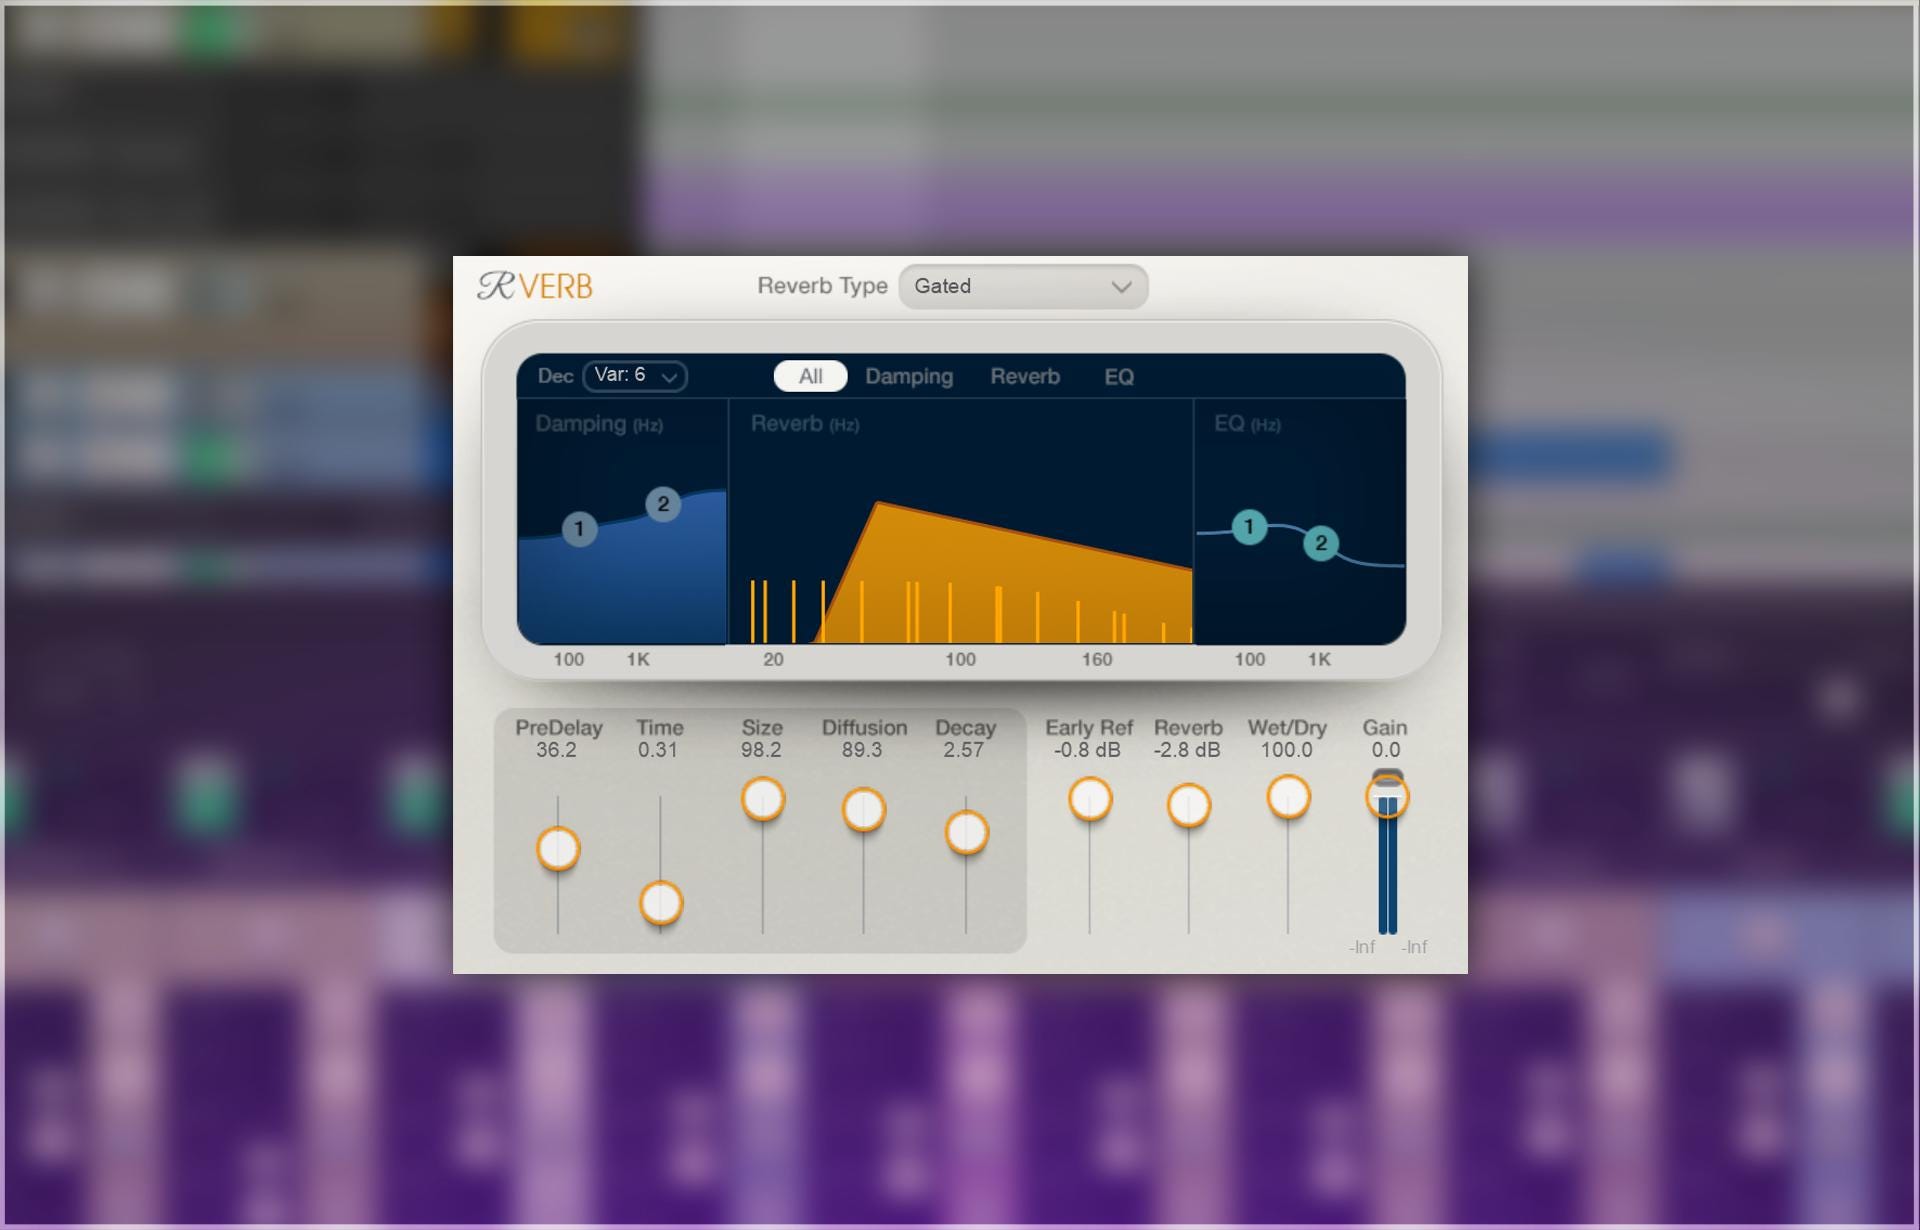Click the Decay slider knob
The height and width of the screenshot is (1230, 1920).
pyautogui.click(x=966, y=833)
